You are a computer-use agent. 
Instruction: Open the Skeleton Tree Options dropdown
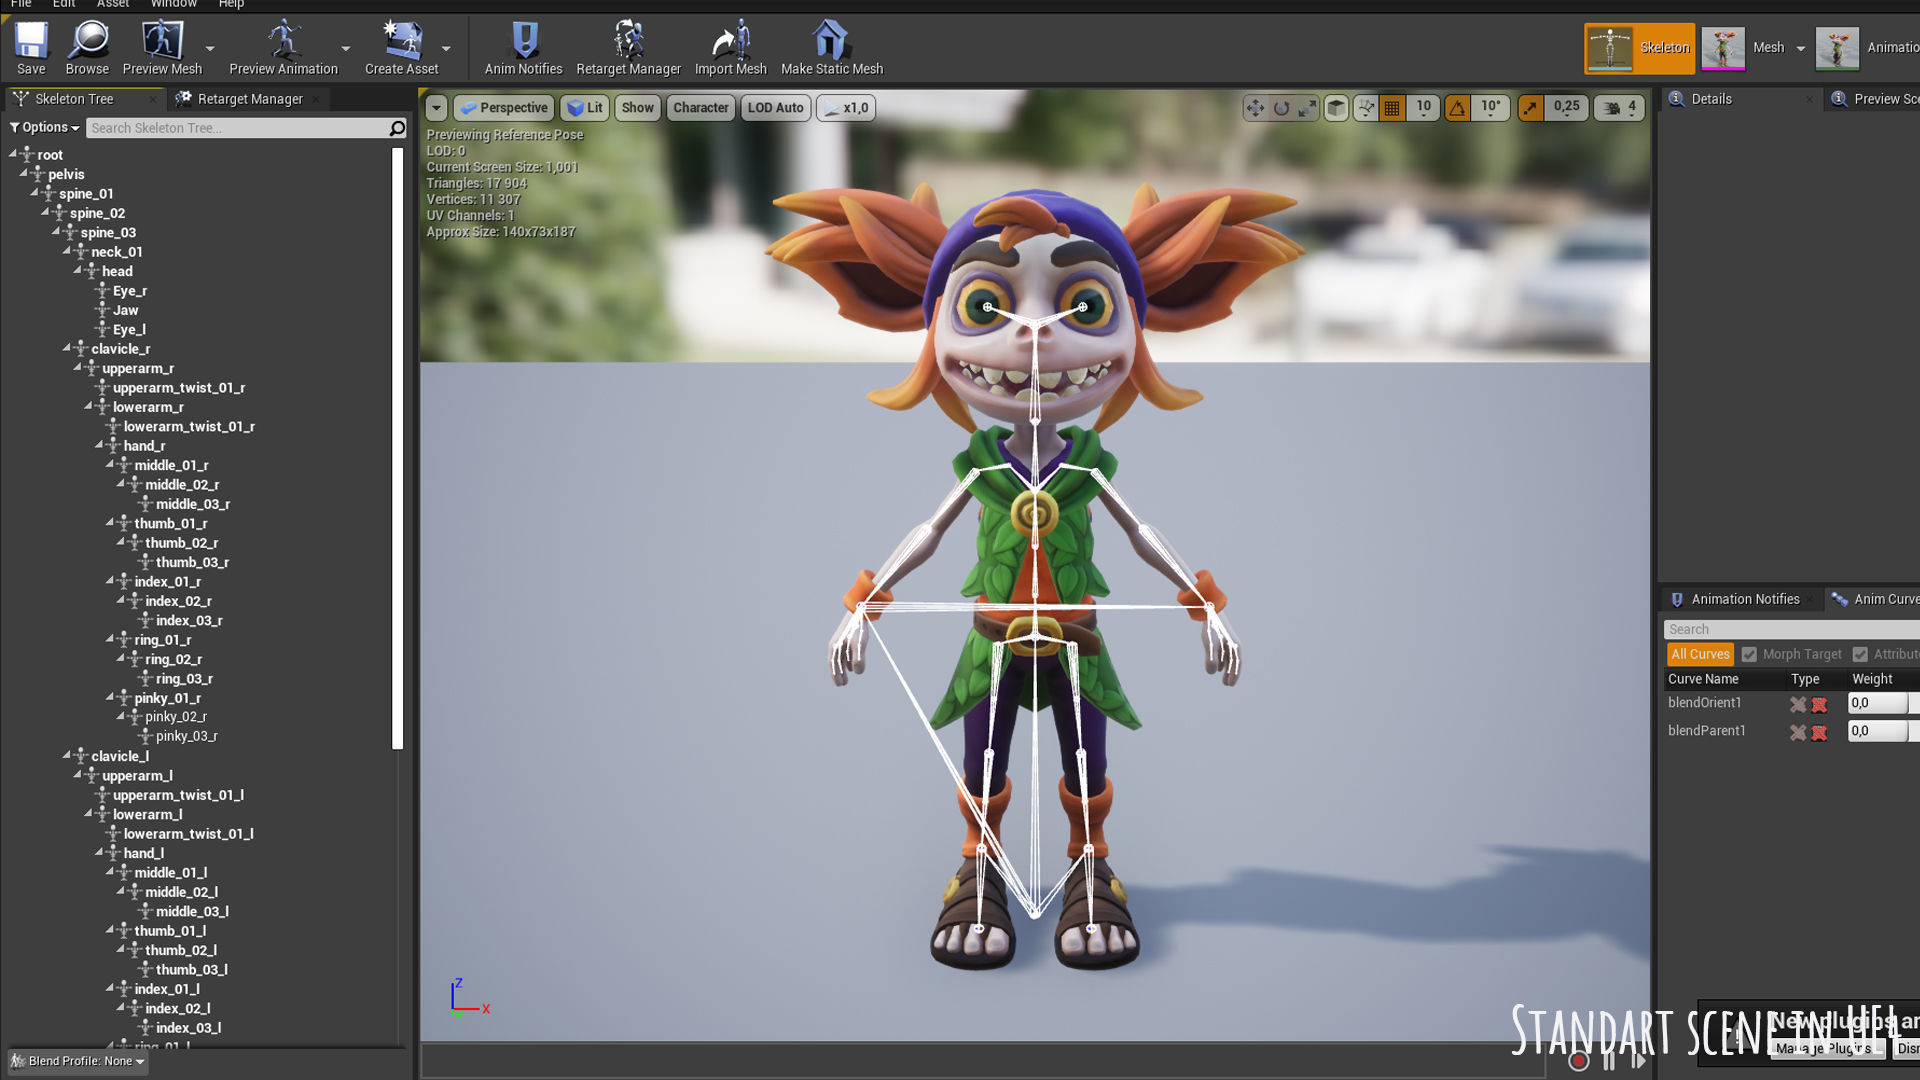(45, 127)
